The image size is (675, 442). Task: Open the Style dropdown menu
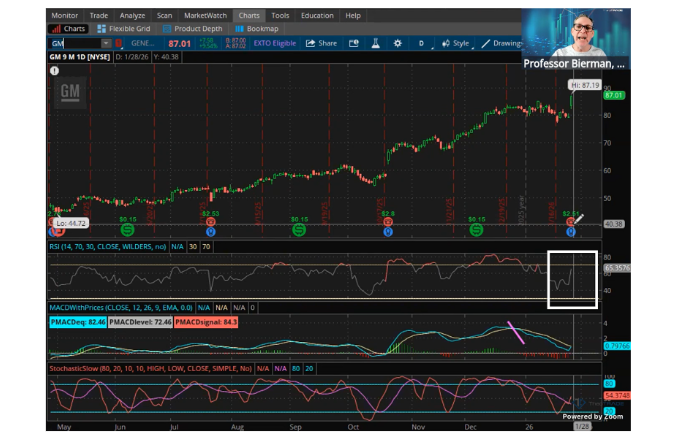pyautogui.click(x=456, y=44)
